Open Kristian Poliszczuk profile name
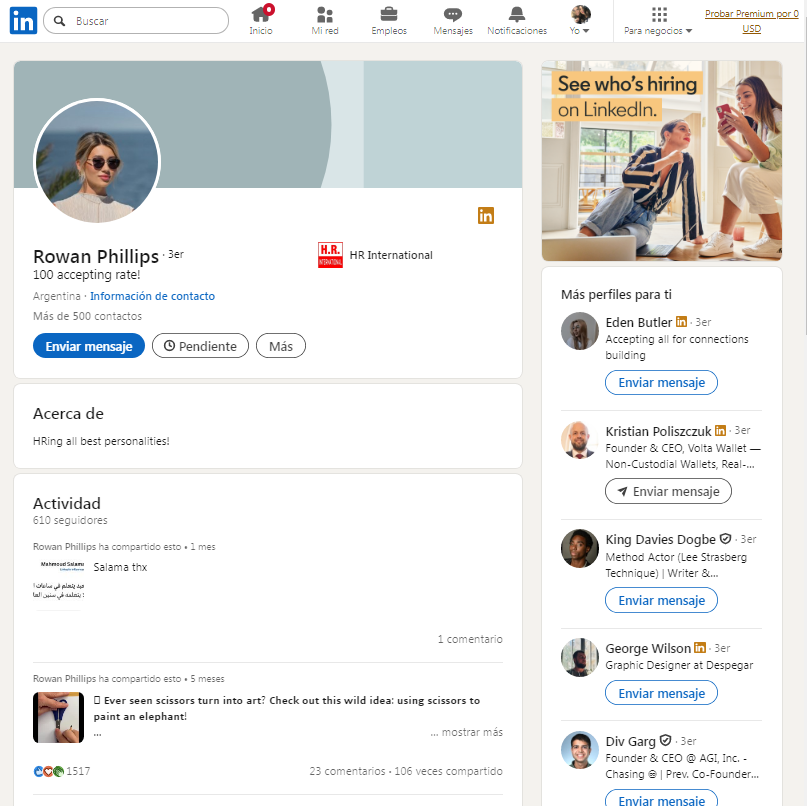Screen dimensions: 807x806 [x=658, y=431]
